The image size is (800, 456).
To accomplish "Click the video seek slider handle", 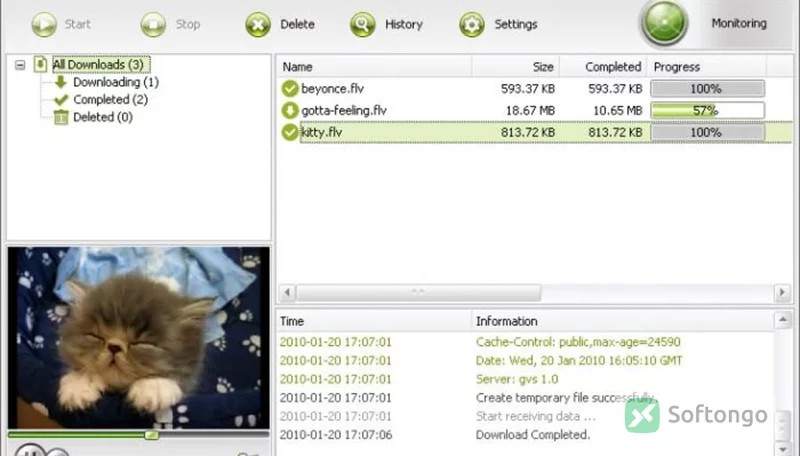I will (x=152, y=435).
